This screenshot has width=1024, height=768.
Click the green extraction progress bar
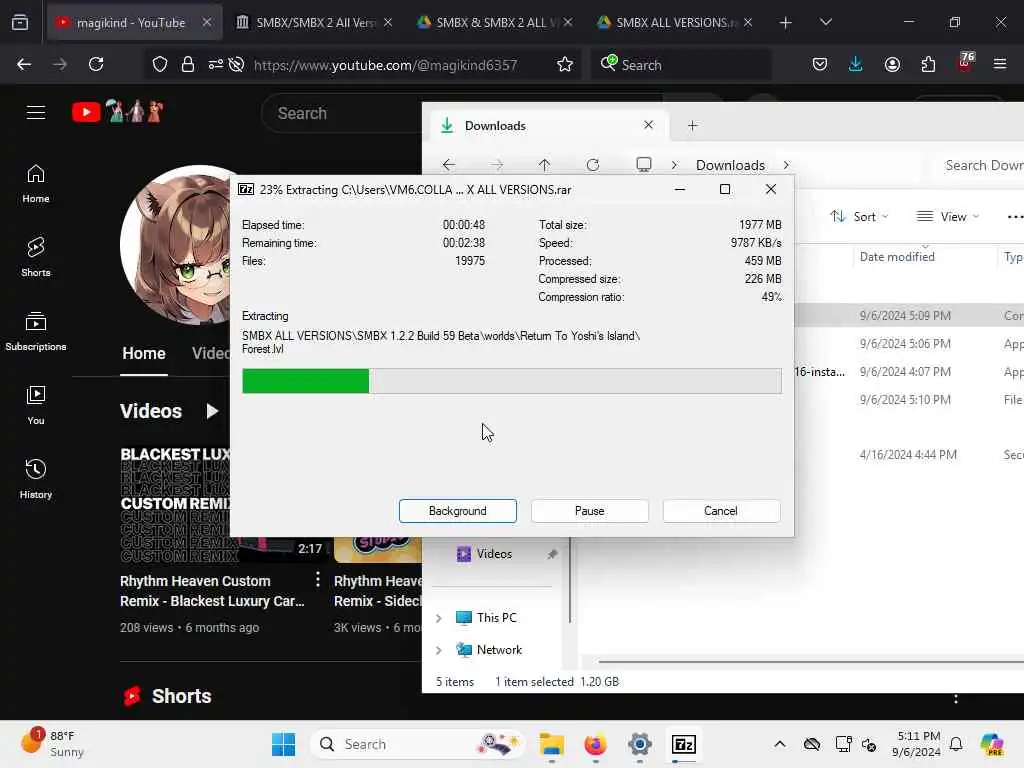[511, 381]
